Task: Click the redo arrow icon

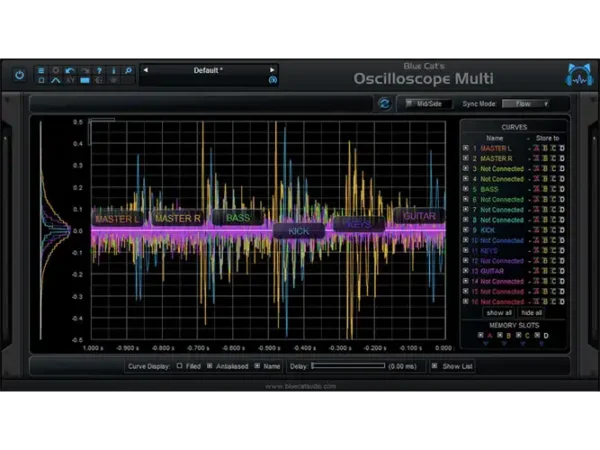Action: point(85,70)
